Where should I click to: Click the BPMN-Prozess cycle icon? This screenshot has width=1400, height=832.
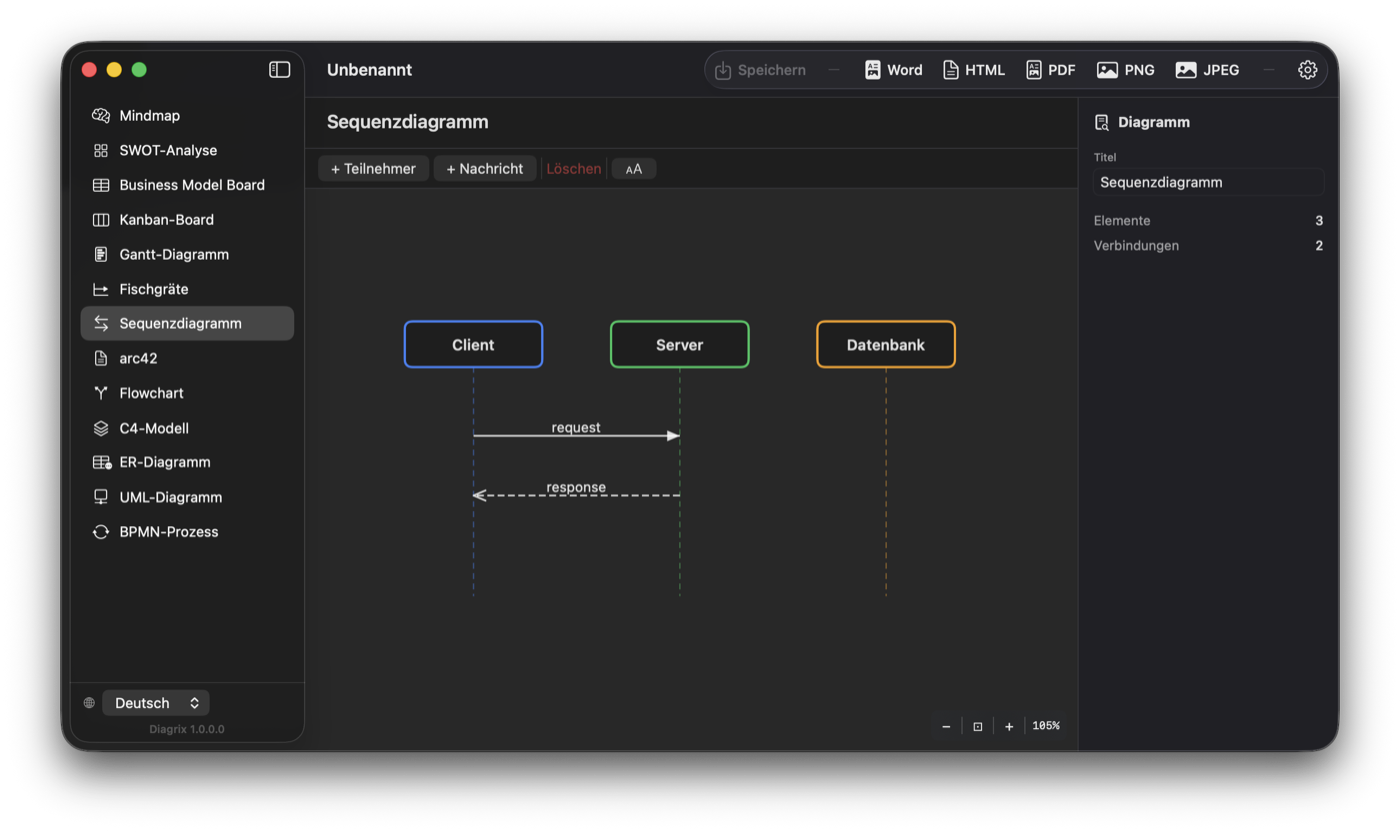101,532
